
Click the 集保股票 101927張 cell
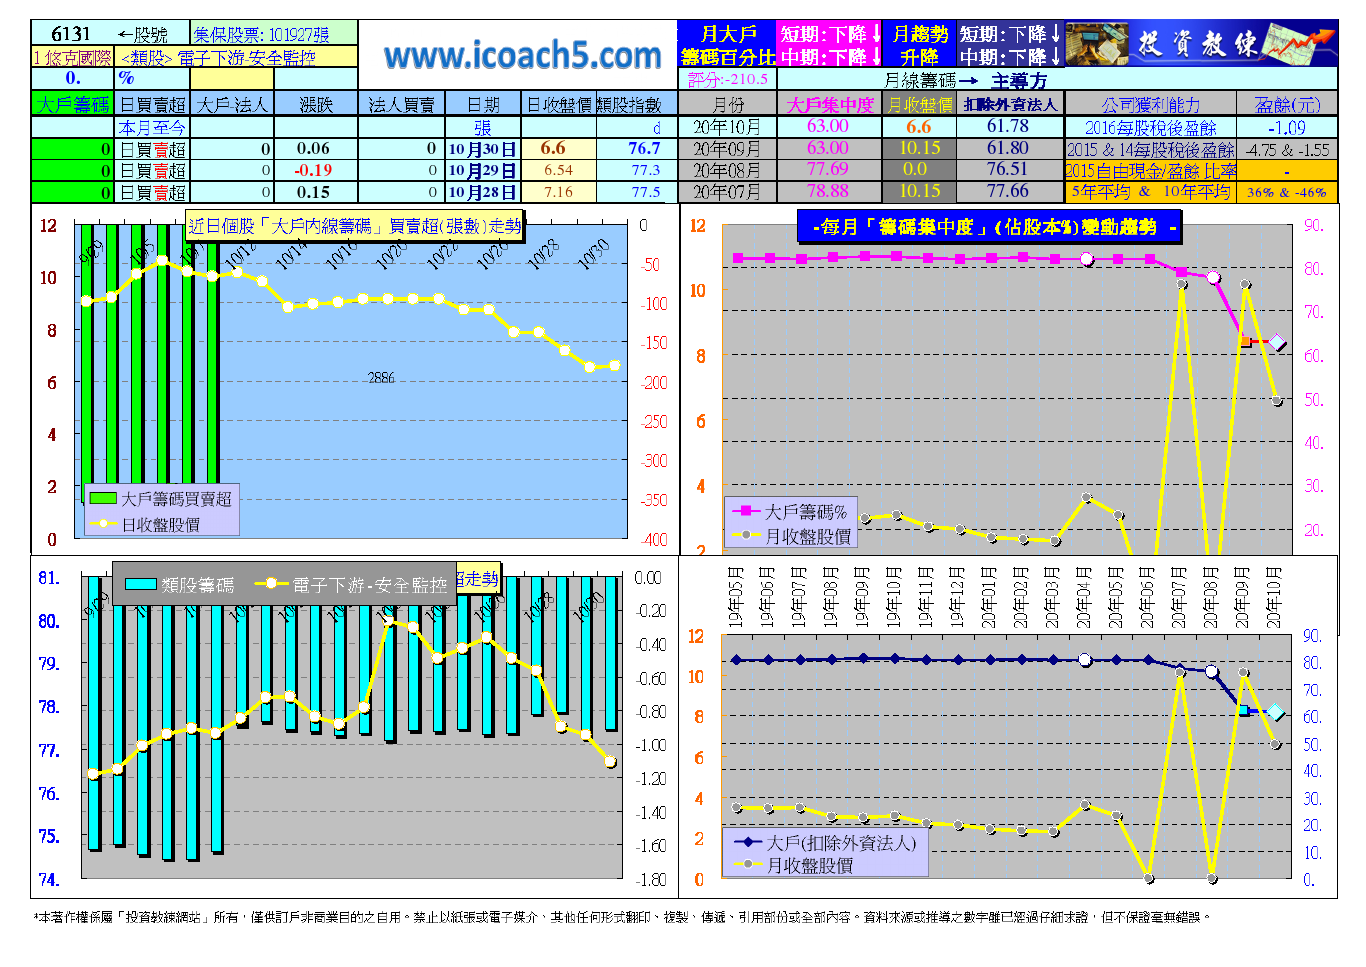click(x=273, y=34)
